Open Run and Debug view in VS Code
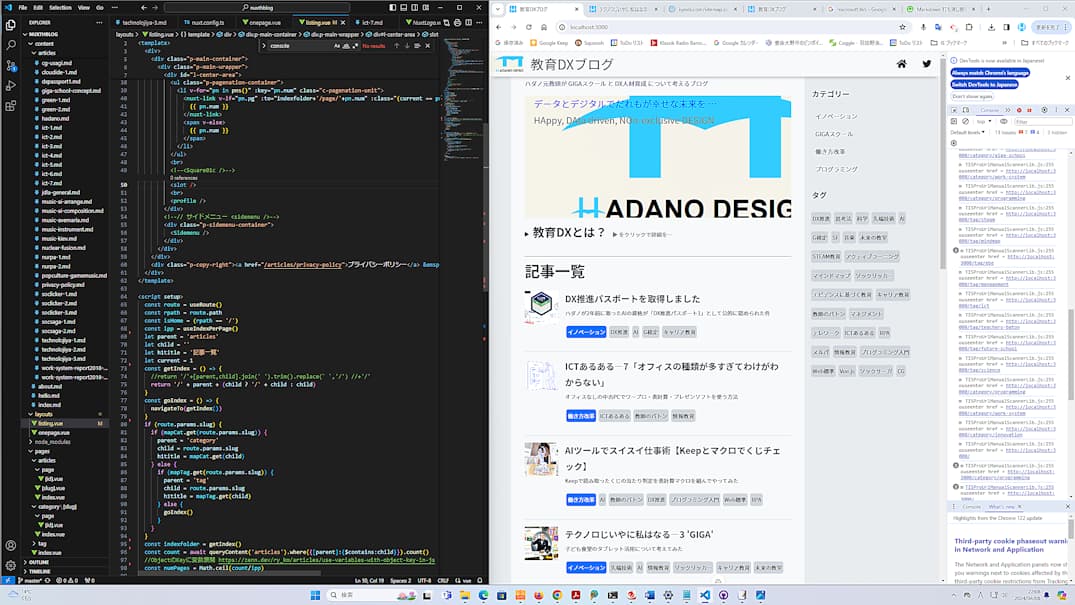1075x605 pixels. [10, 86]
